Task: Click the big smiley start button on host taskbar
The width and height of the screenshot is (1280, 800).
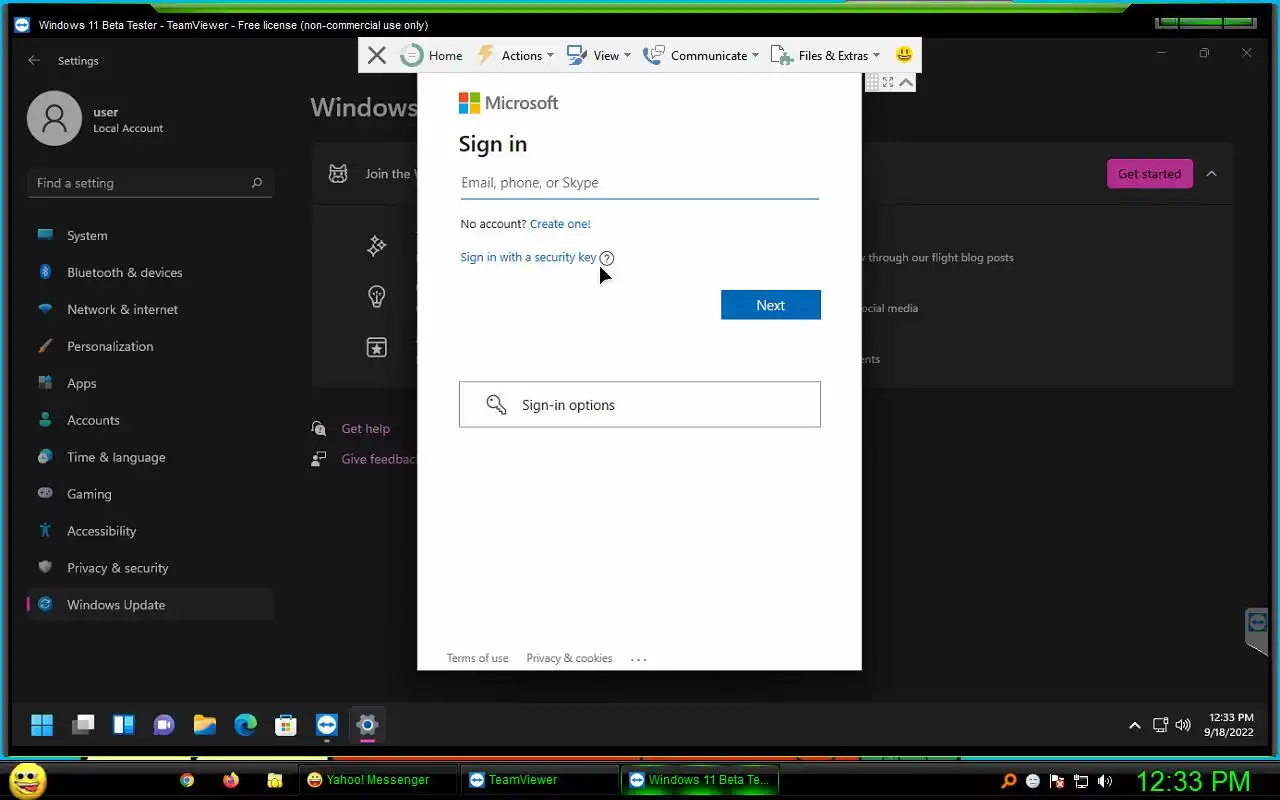Action: click(27, 780)
